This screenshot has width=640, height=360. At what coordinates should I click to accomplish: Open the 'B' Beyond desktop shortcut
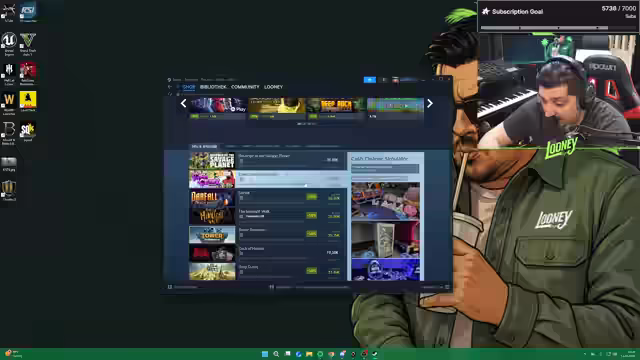point(9,132)
